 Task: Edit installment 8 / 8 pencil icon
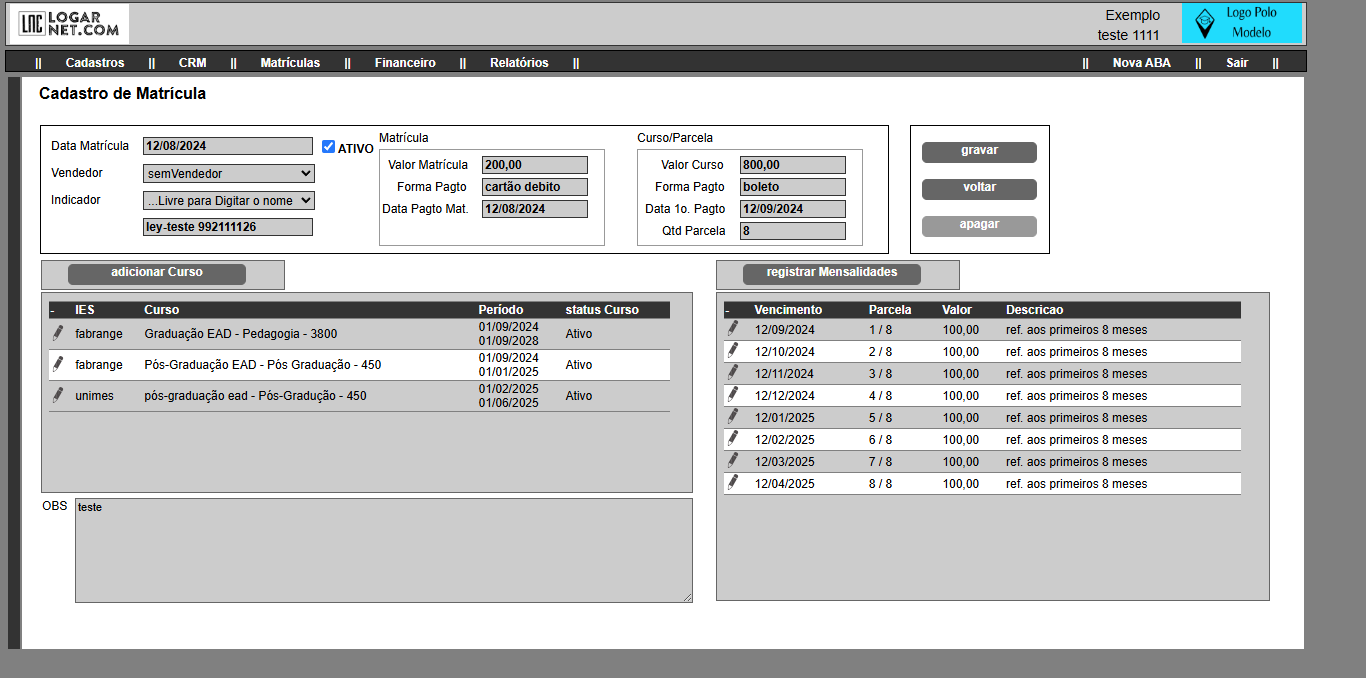(733, 482)
